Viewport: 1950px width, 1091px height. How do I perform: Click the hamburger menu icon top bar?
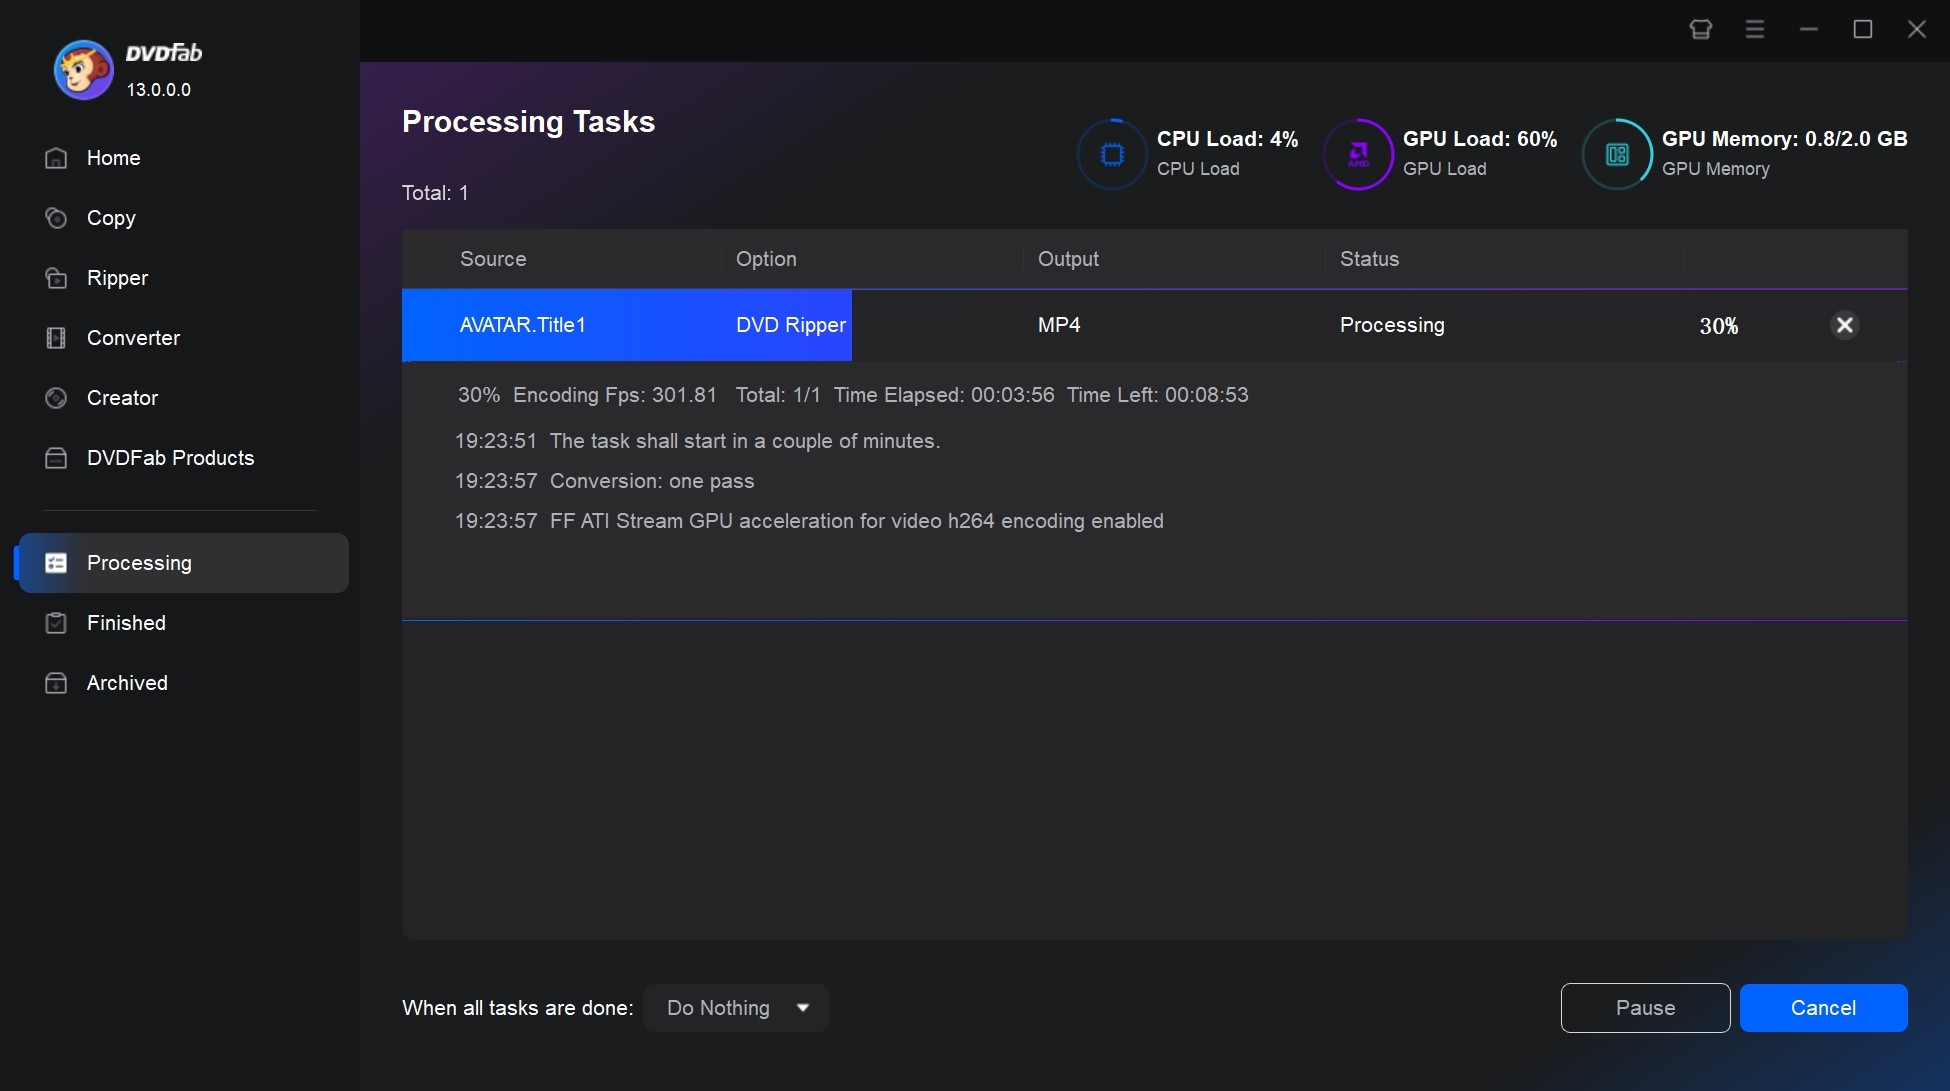pos(1756,29)
